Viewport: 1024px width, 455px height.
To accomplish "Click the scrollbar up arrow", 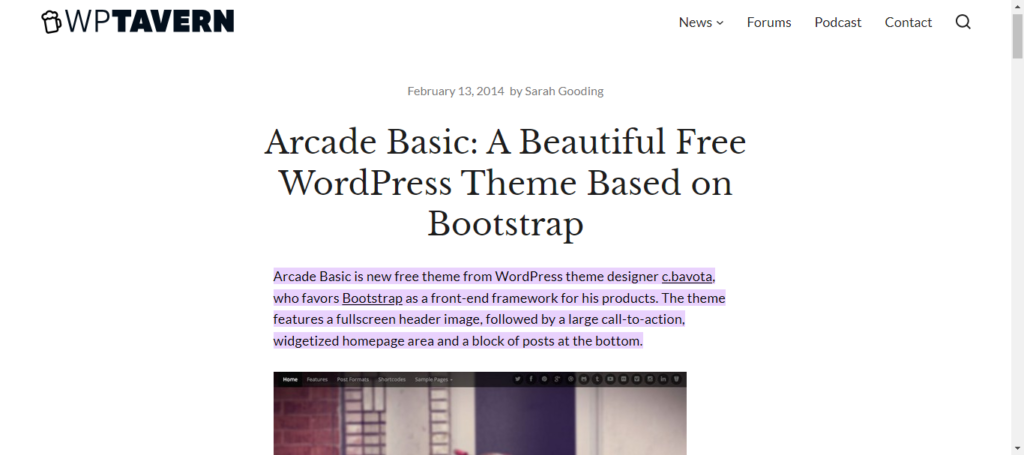I will click(1017, 5).
